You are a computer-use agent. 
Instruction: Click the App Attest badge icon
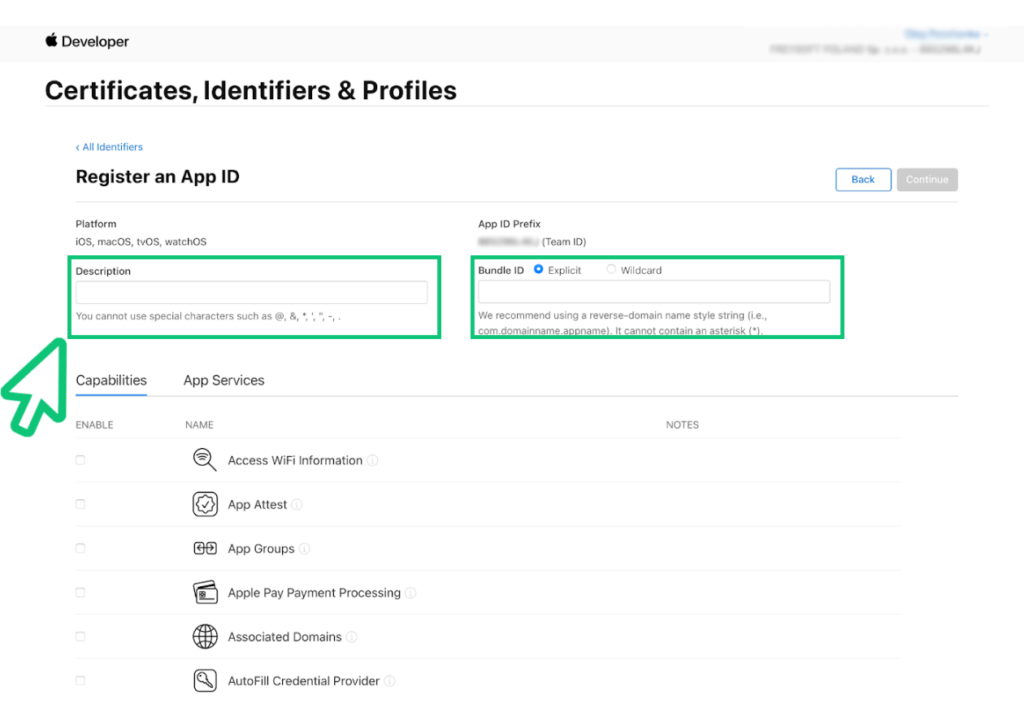coord(204,504)
